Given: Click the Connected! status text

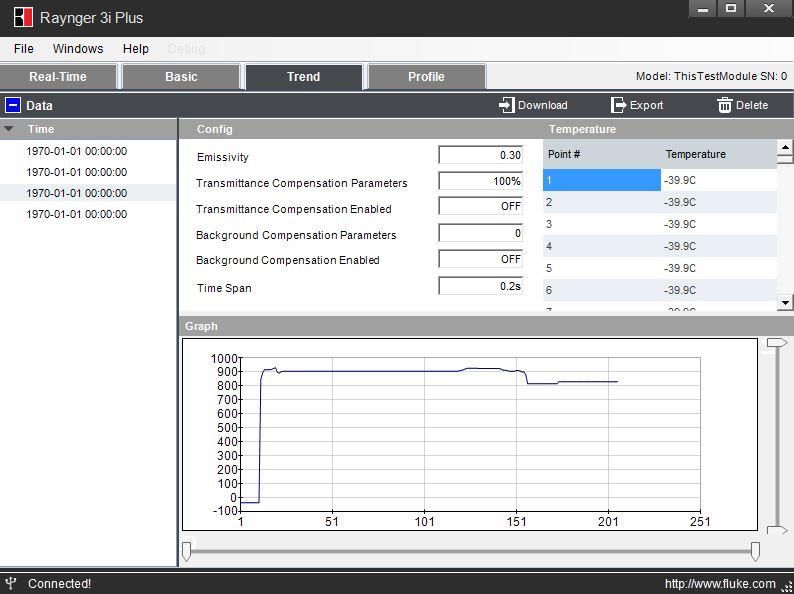Looking at the screenshot, I should [59, 584].
